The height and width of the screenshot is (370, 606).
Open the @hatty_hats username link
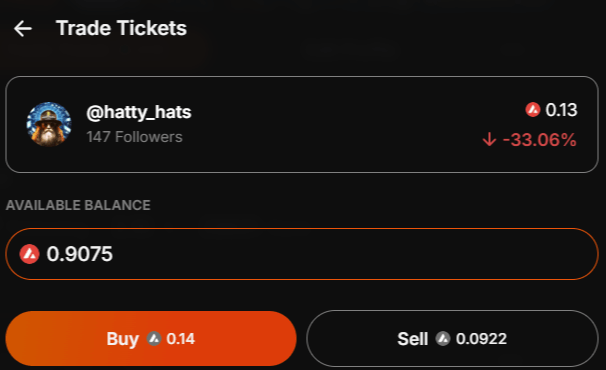[139, 113]
